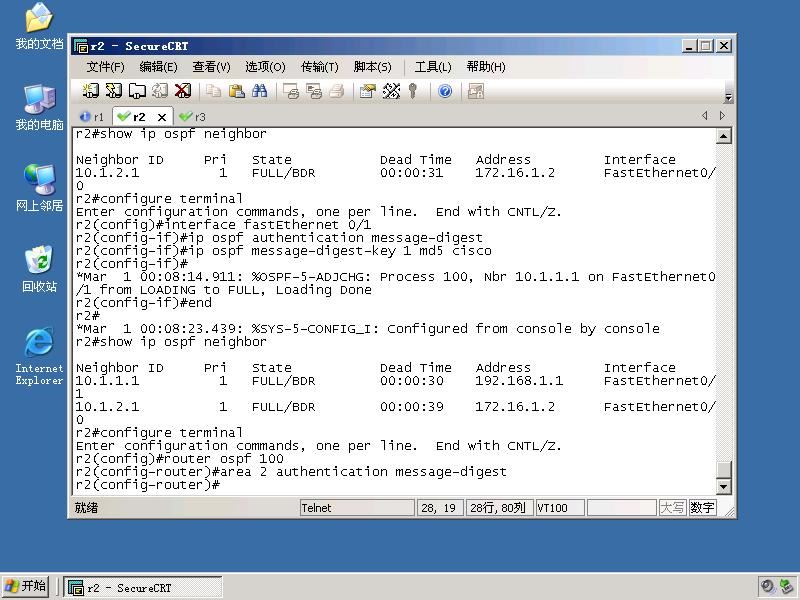The height and width of the screenshot is (600, 800).
Task: Open 查看(V) menu
Action: point(211,67)
